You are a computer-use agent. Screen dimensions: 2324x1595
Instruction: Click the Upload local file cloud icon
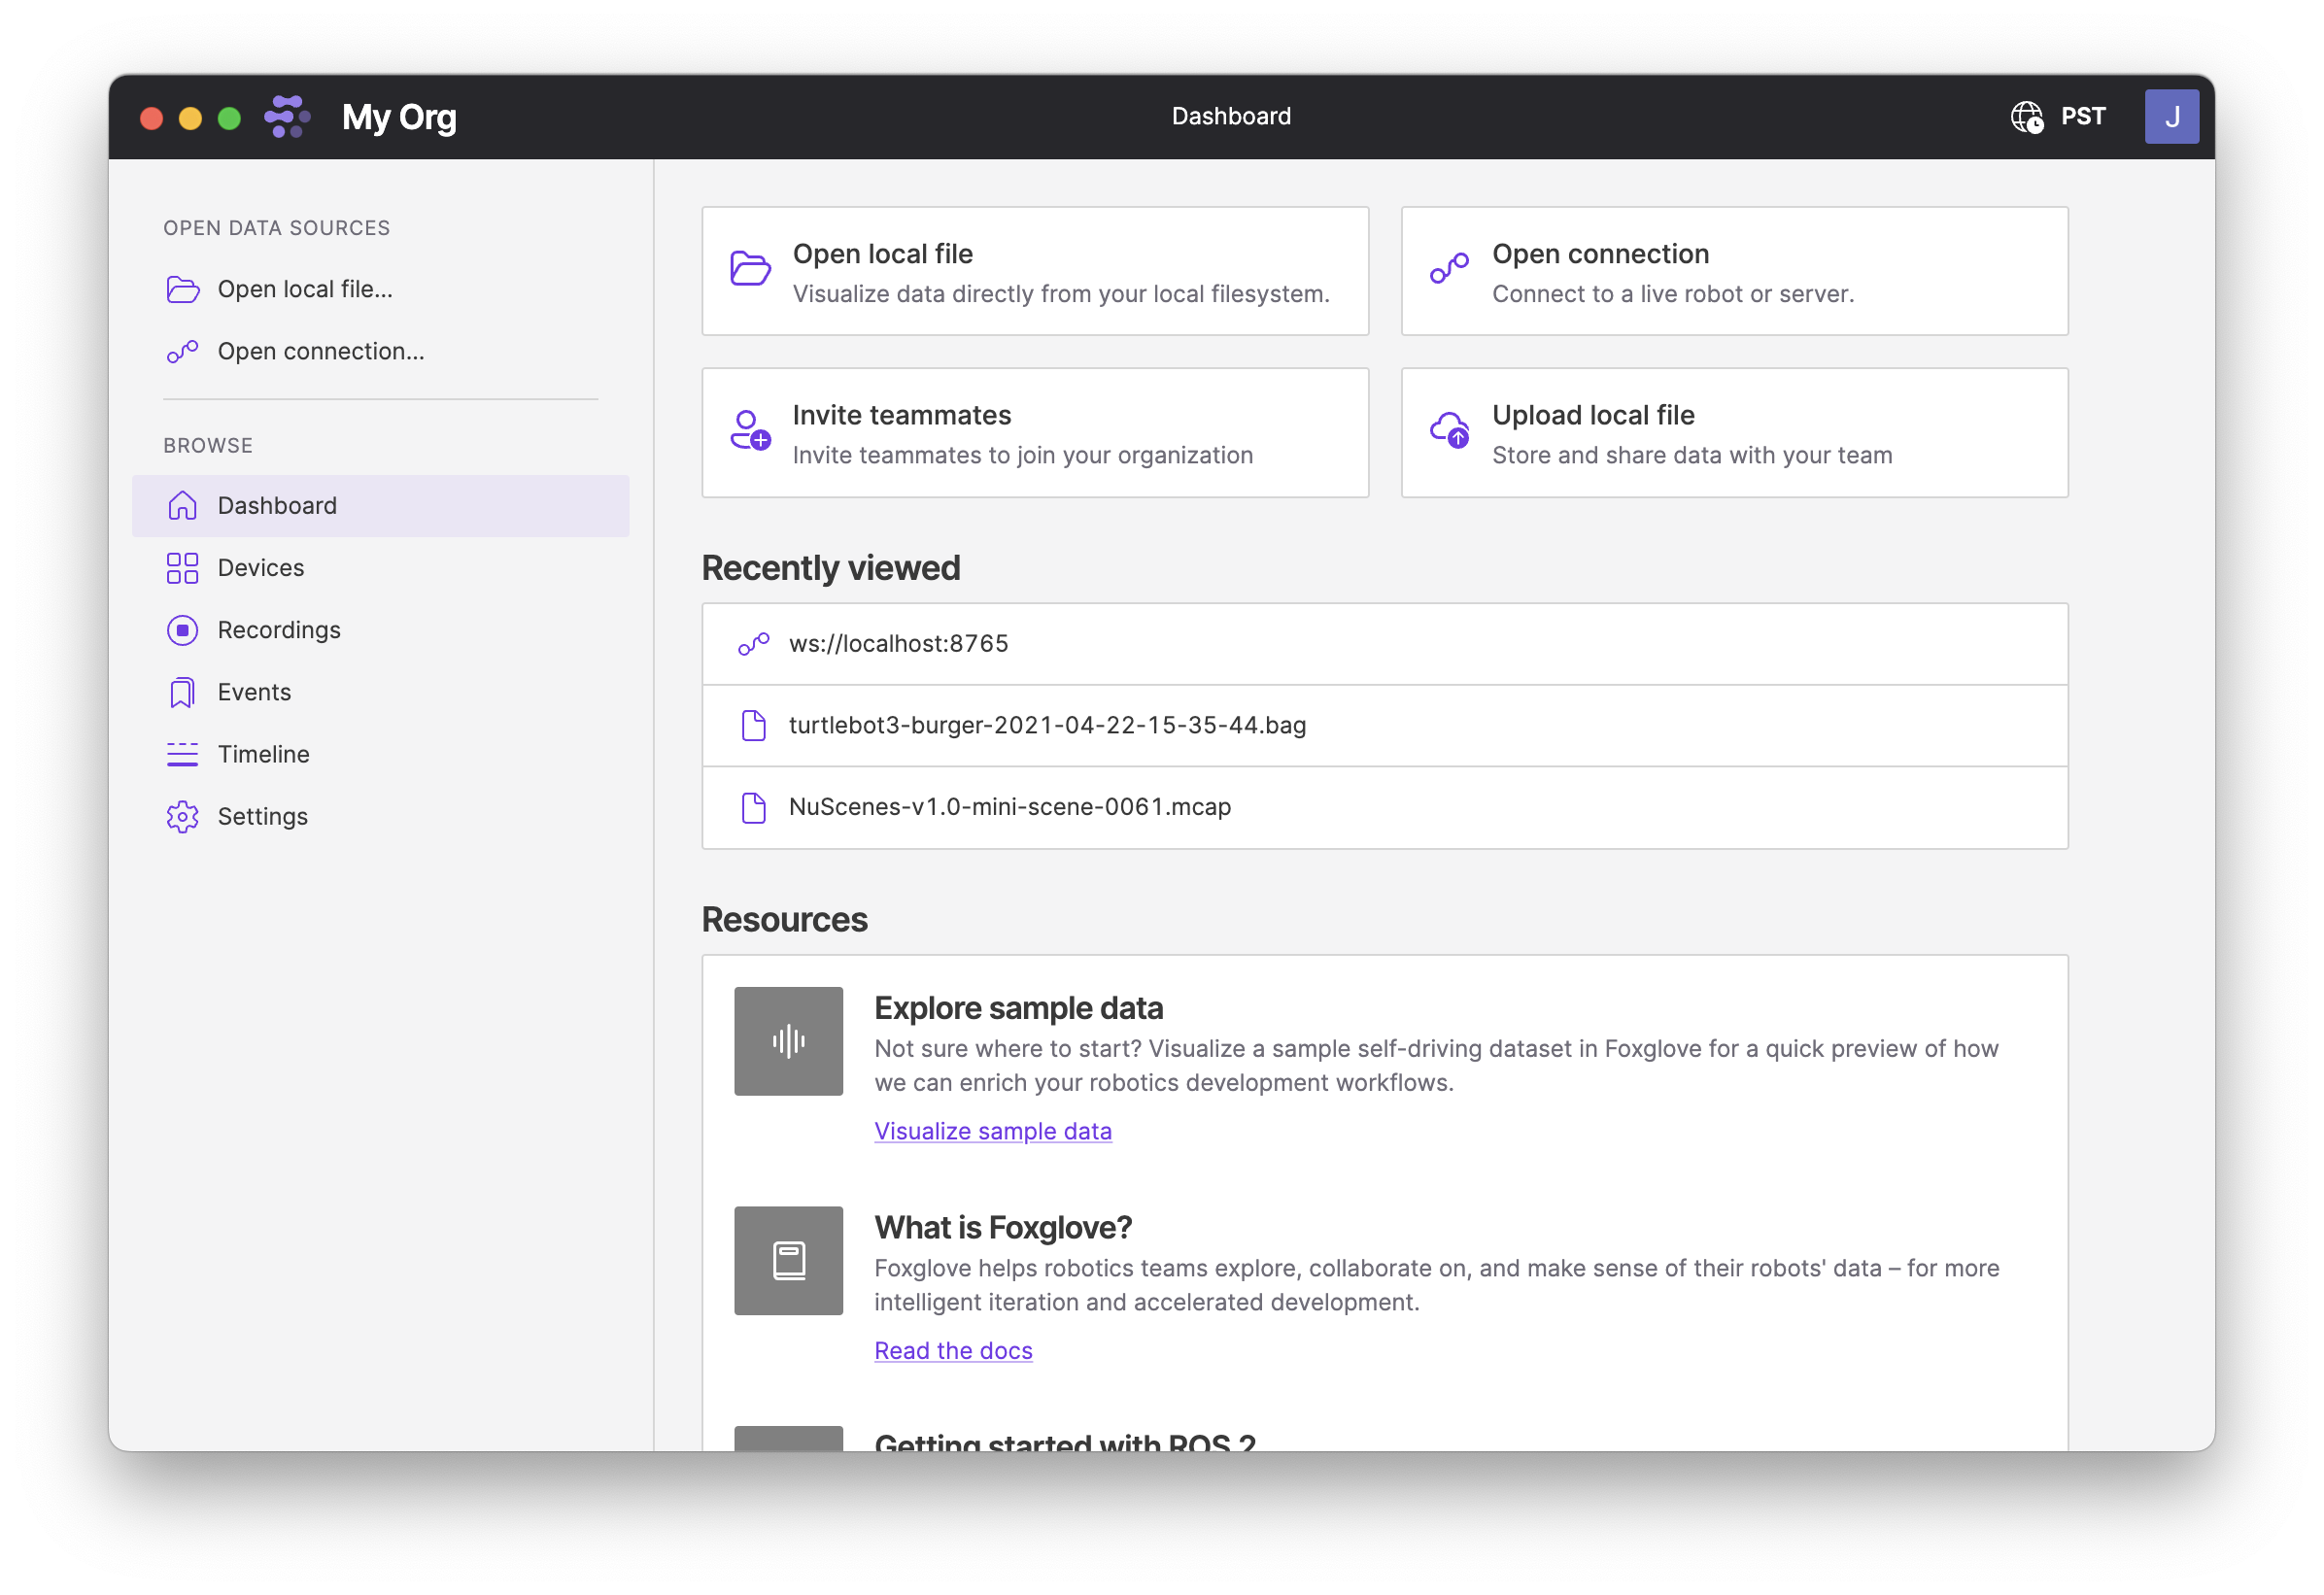point(1449,431)
